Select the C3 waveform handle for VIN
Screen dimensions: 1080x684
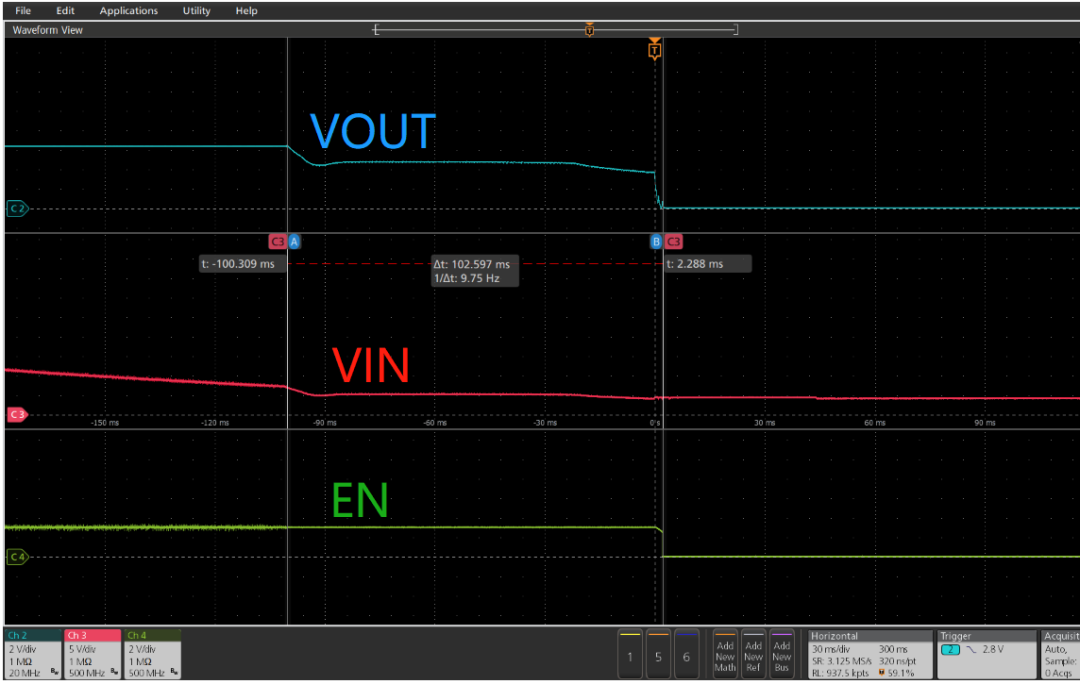pyautogui.click(x=17, y=414)
